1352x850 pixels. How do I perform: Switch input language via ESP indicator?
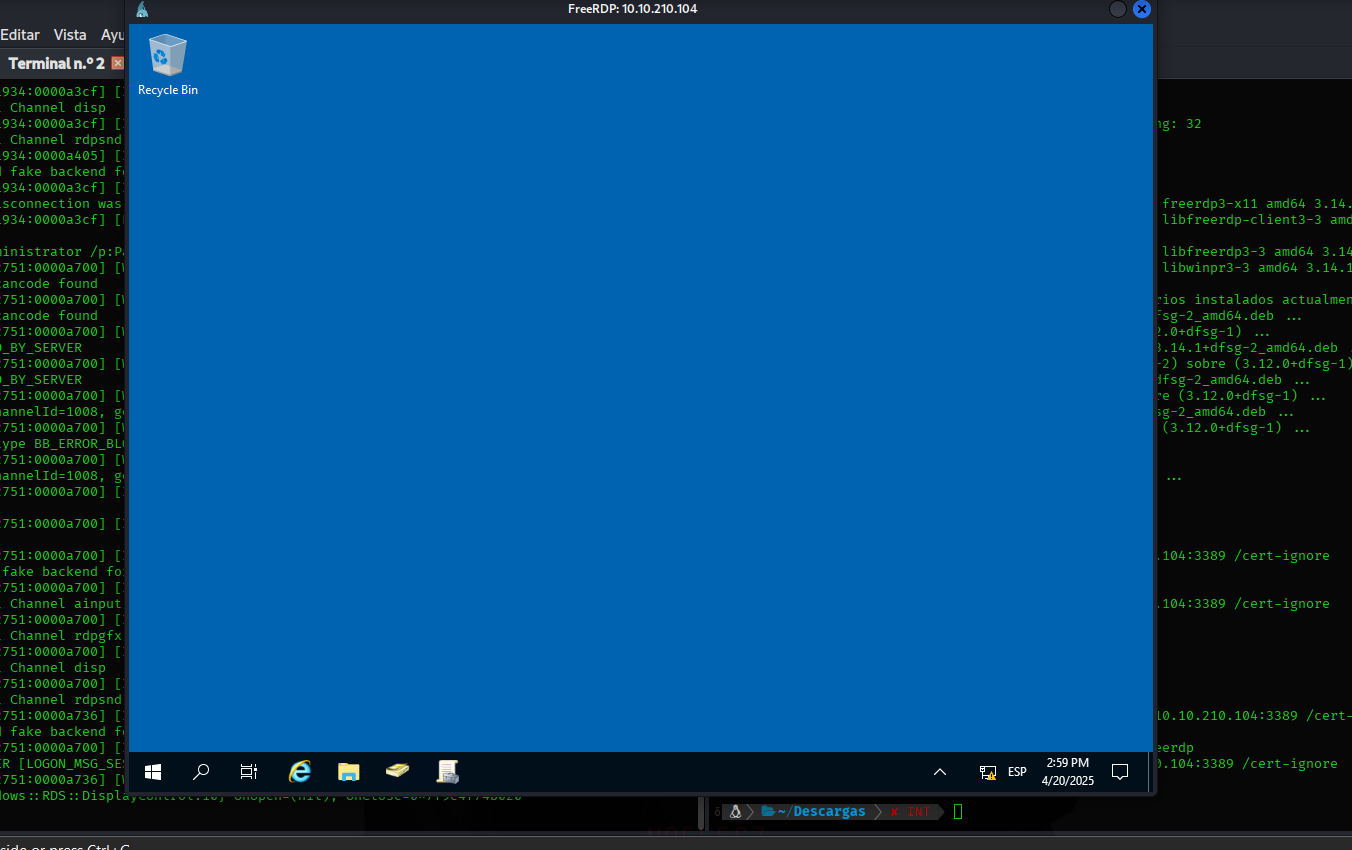click(x=1017, y=772)
